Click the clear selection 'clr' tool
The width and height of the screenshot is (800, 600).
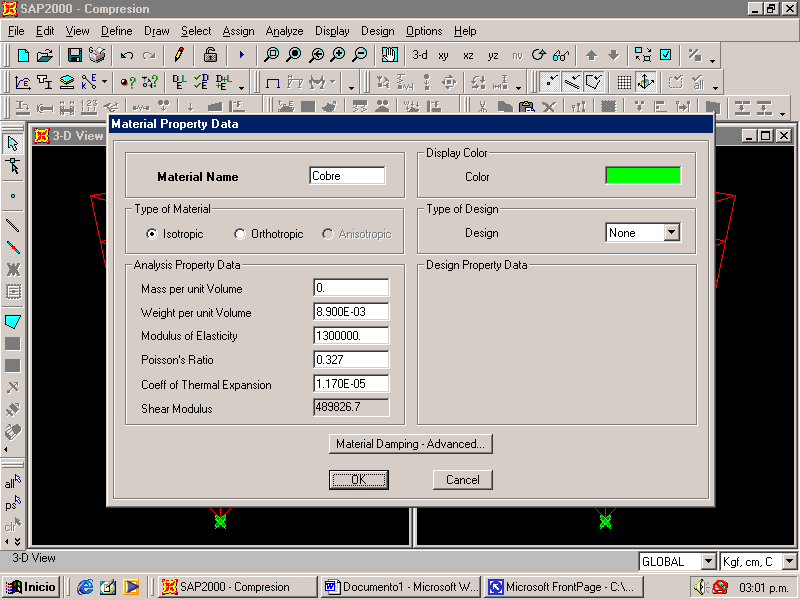coord(13,525)
